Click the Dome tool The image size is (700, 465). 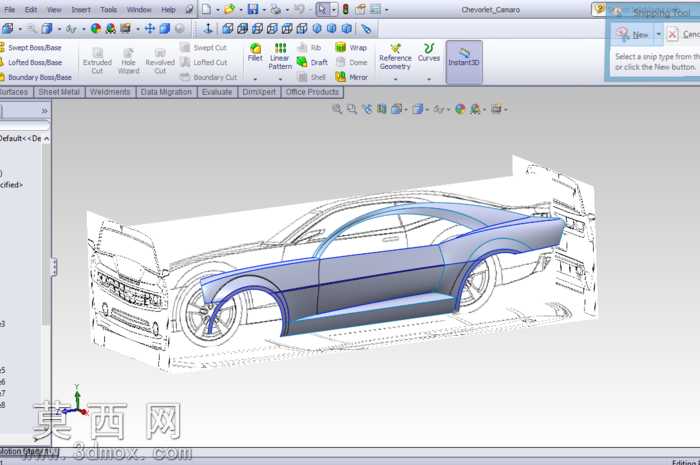pos(352,62)
